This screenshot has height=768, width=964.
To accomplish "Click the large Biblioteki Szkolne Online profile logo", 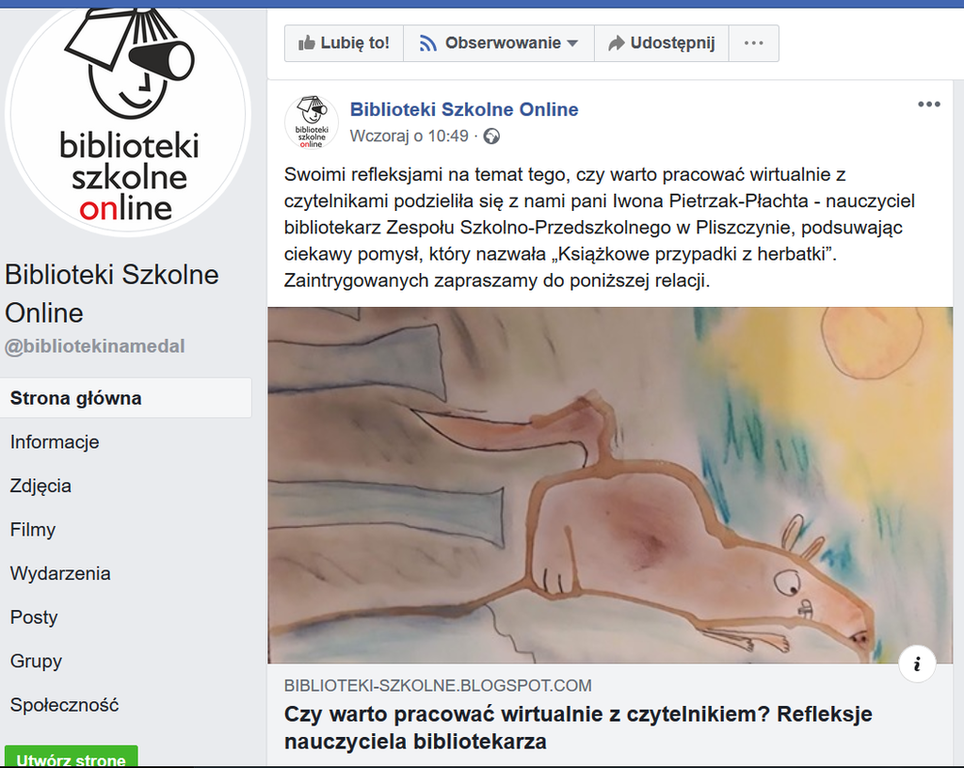I will tap(128, 115).
